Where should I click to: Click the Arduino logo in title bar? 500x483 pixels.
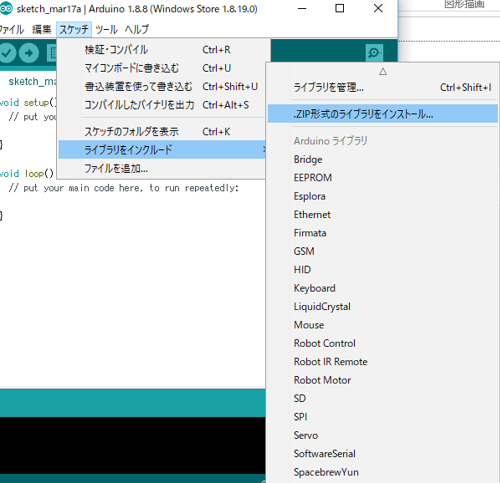point(6,8)
